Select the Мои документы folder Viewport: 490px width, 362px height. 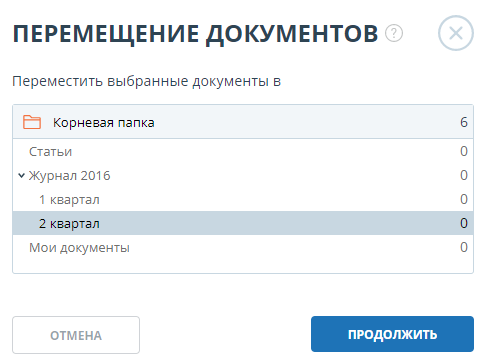tap(79, 248)
